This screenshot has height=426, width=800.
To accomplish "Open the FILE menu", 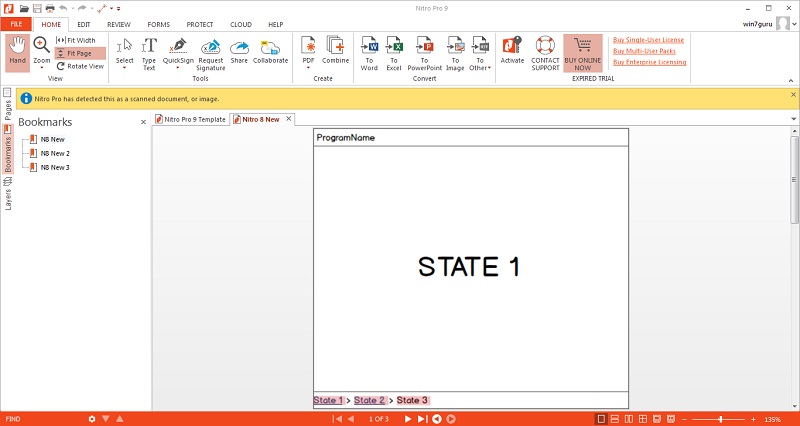I will coord(16,24).
